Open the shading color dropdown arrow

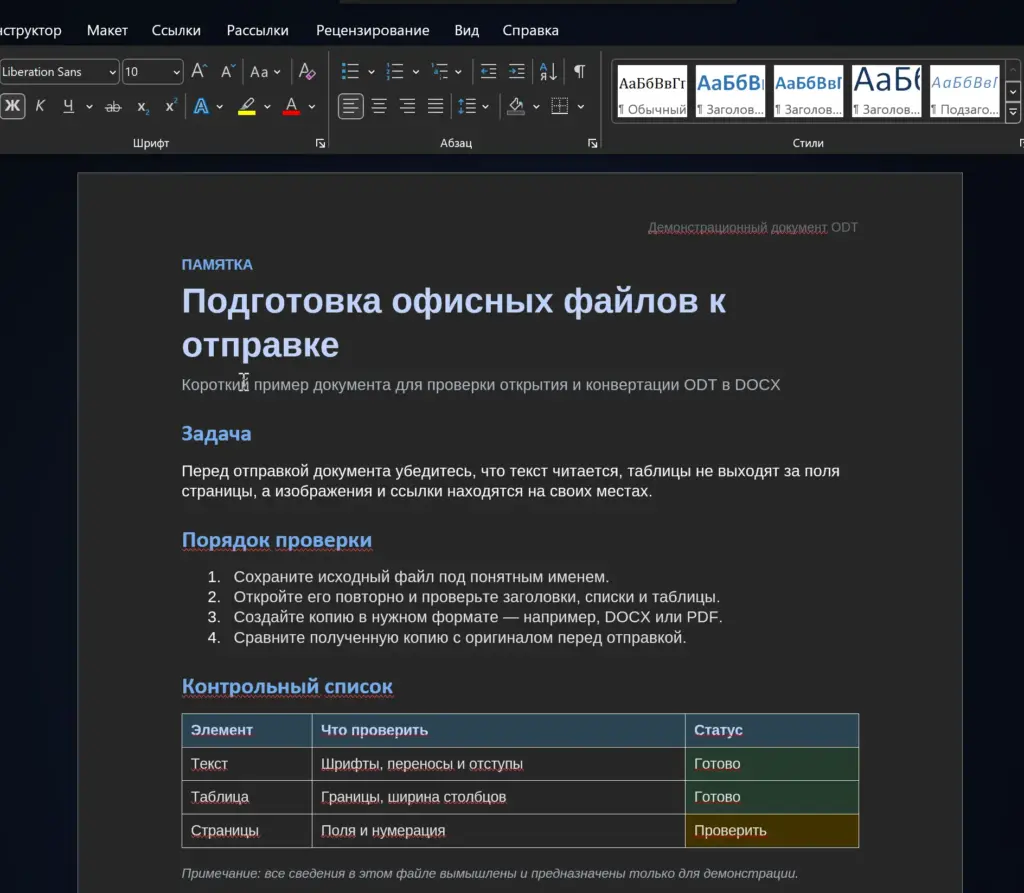pyautogui.click(x=536, y=106)
